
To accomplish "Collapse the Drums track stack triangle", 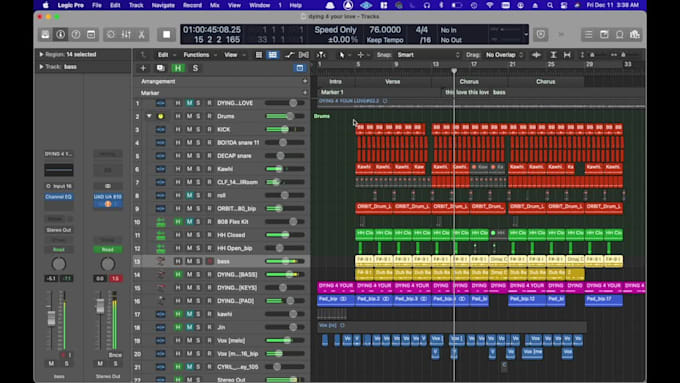I will (x=149, y=116).
